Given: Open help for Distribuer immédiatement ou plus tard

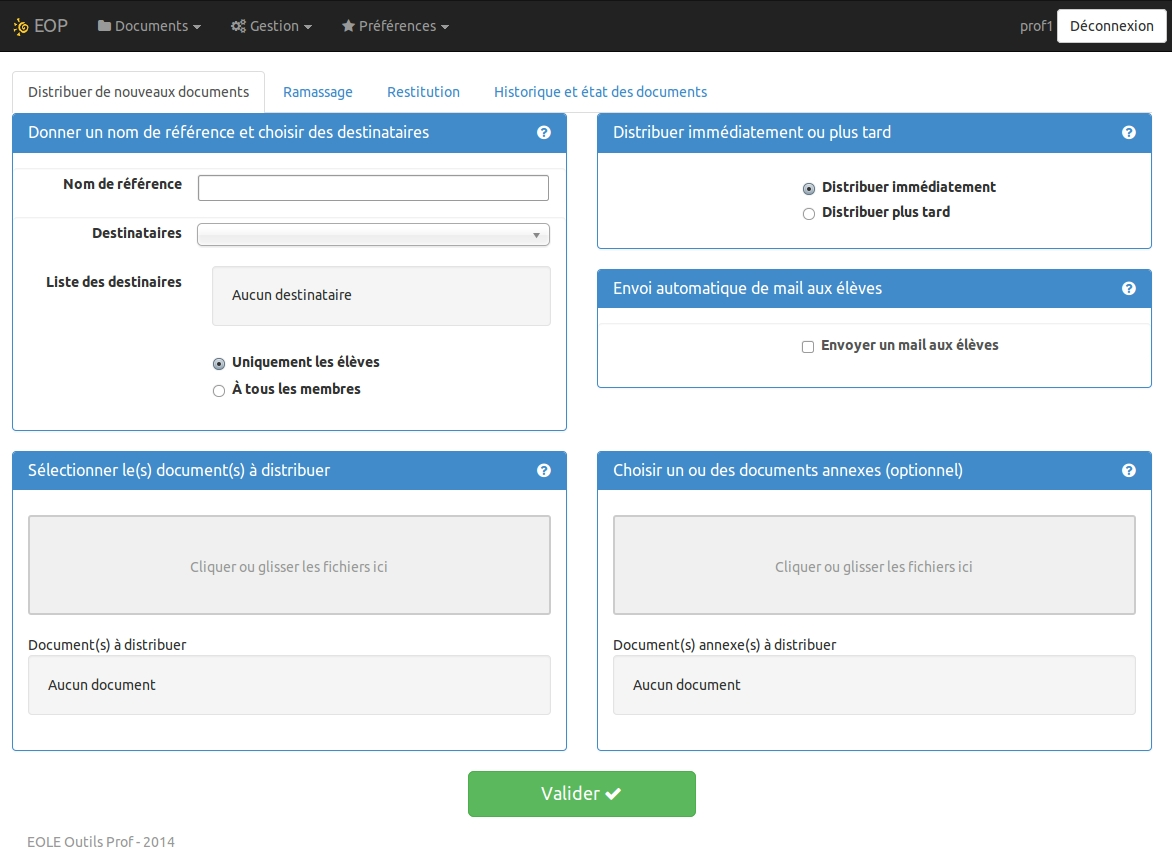Looking at the screenshot, I should tap(1129, 132).
